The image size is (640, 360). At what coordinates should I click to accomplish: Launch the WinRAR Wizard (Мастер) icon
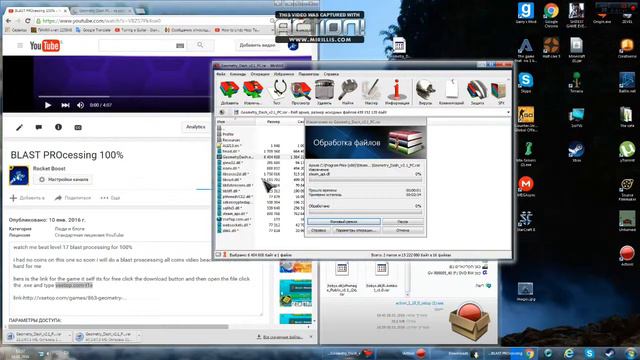[x=371, y=92]
